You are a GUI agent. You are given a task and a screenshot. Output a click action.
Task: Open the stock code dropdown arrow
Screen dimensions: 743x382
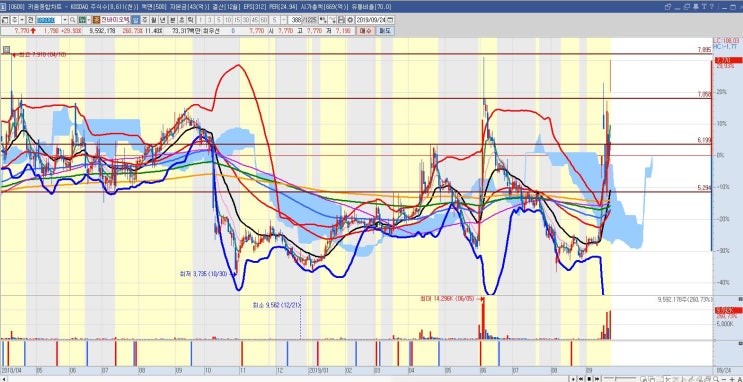click(65, 20)
